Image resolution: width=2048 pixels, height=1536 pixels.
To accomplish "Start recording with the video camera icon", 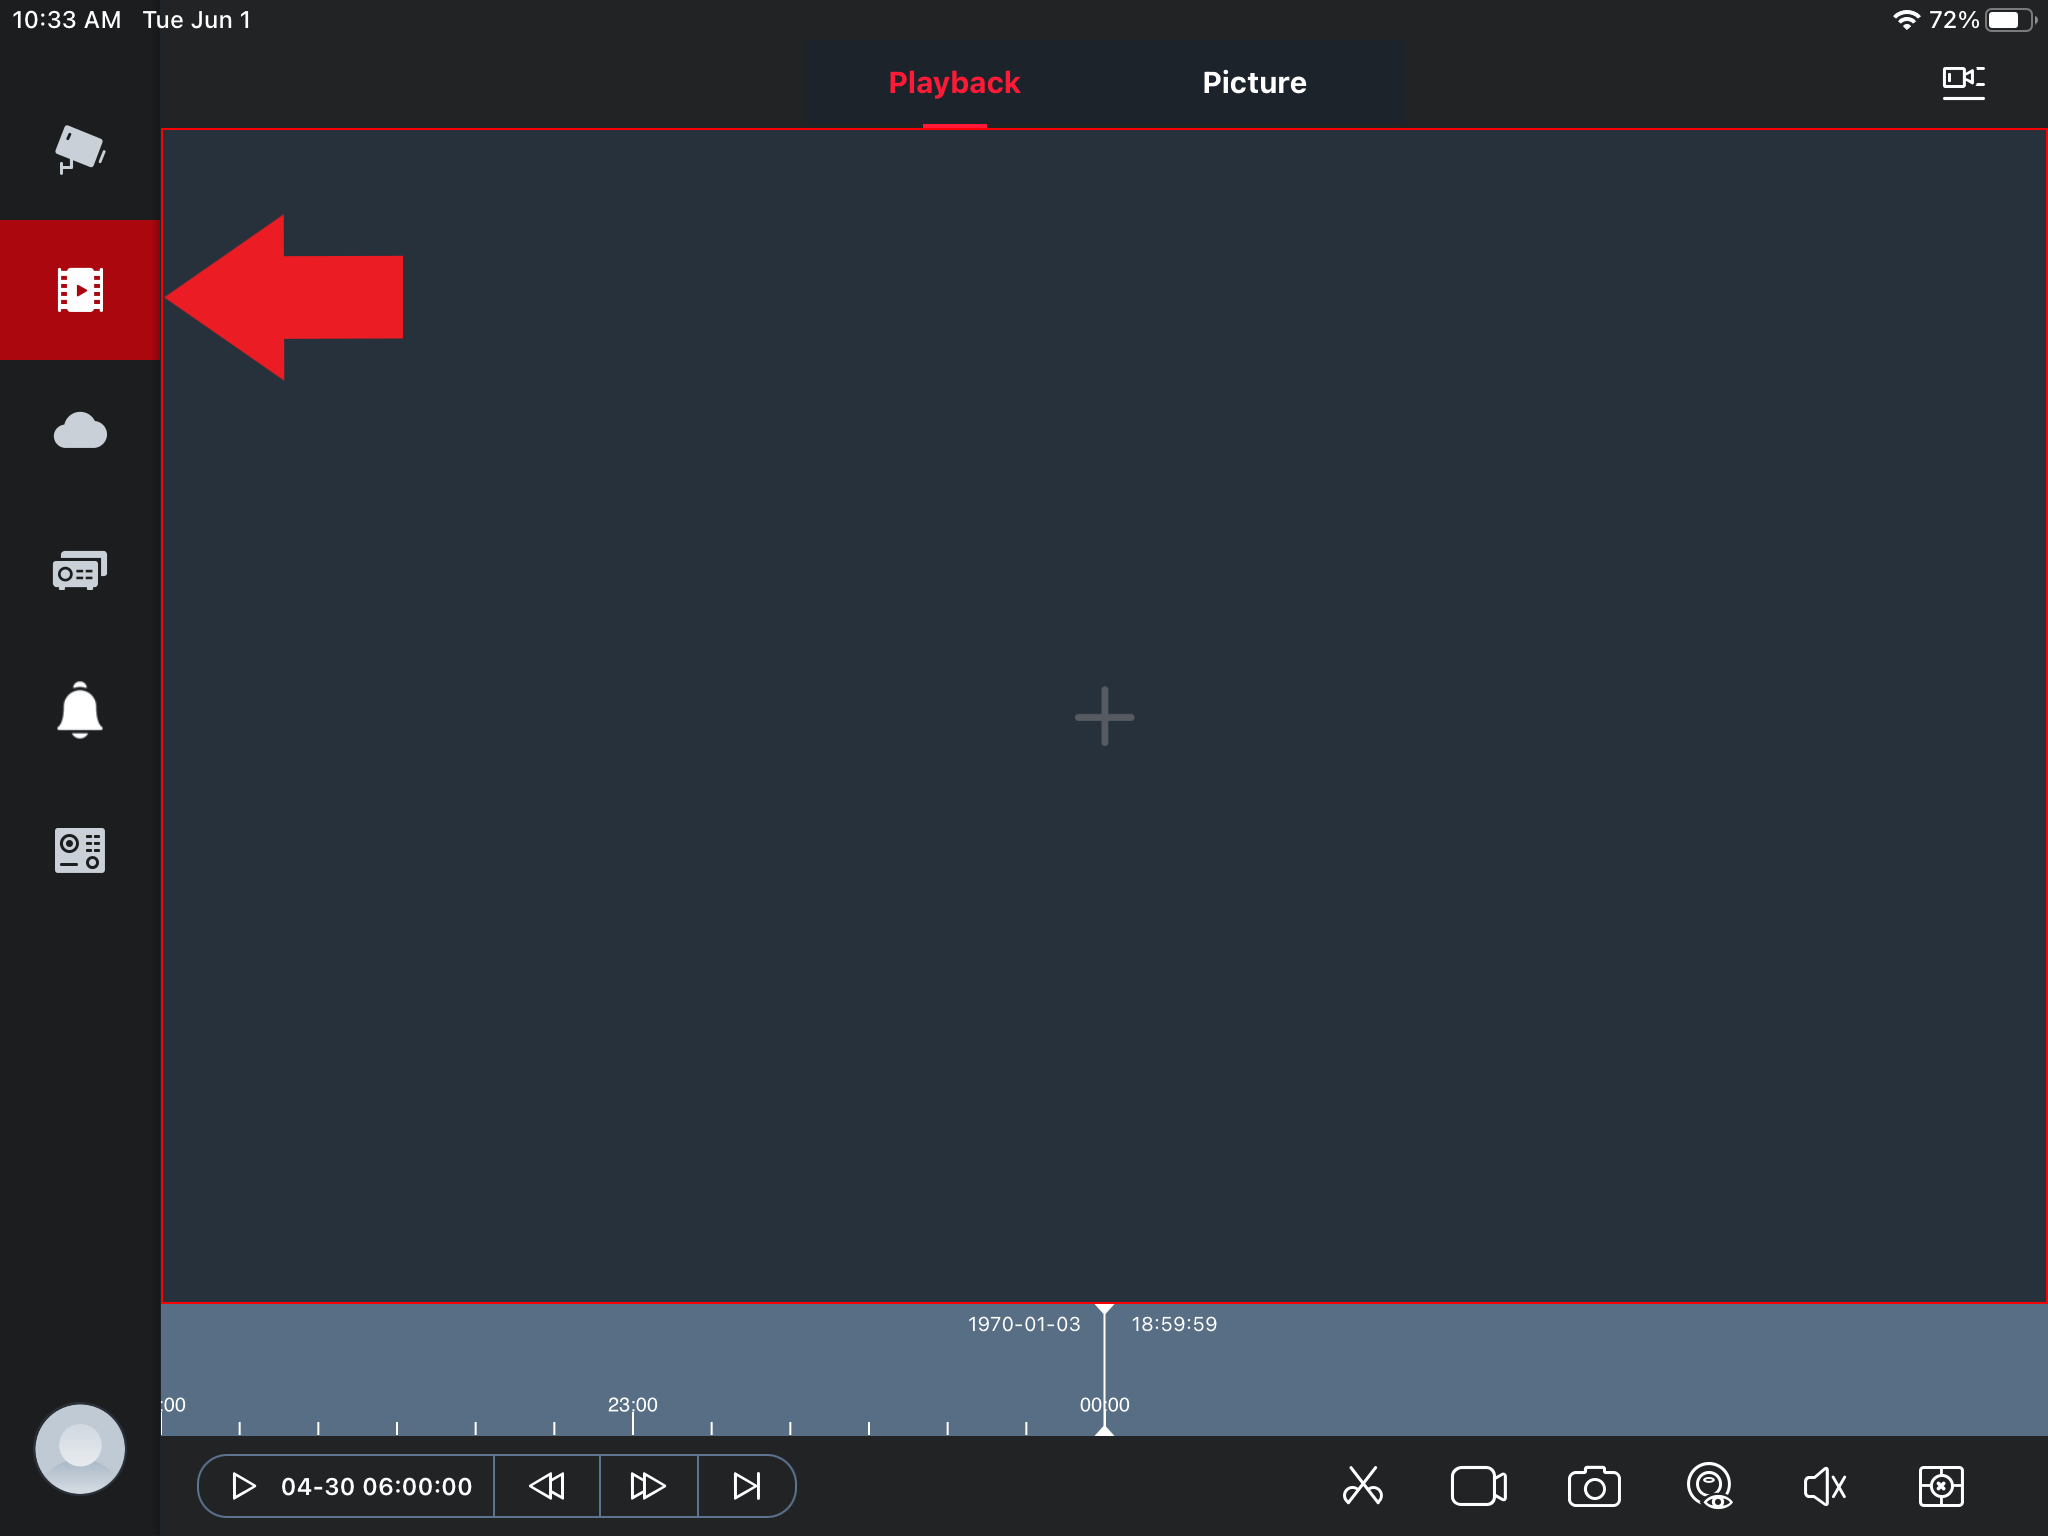I will tap(1480, 1486).
